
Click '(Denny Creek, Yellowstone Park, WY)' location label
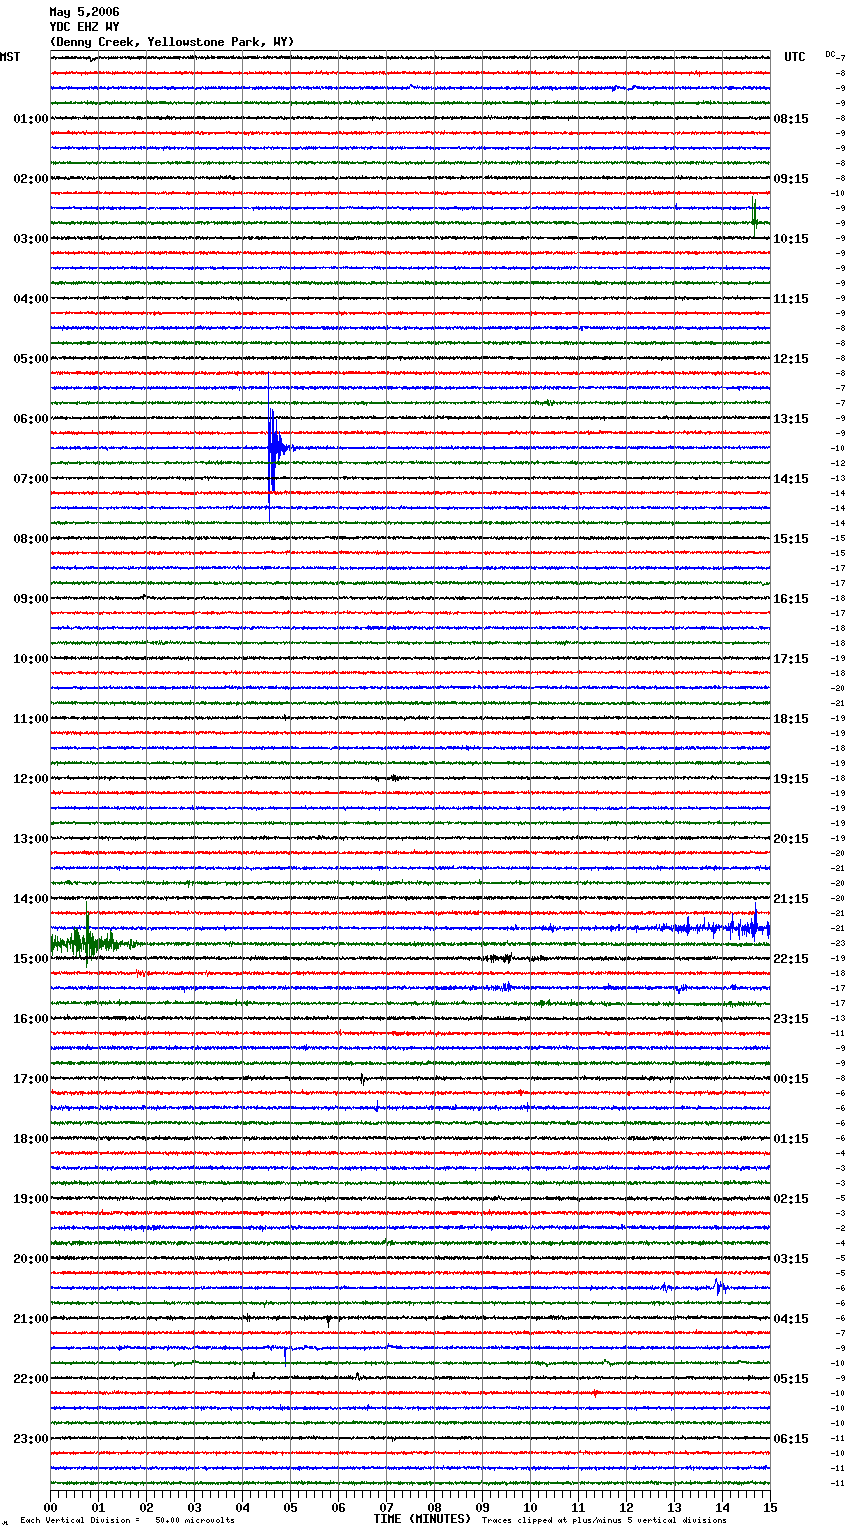pos(172,42)
